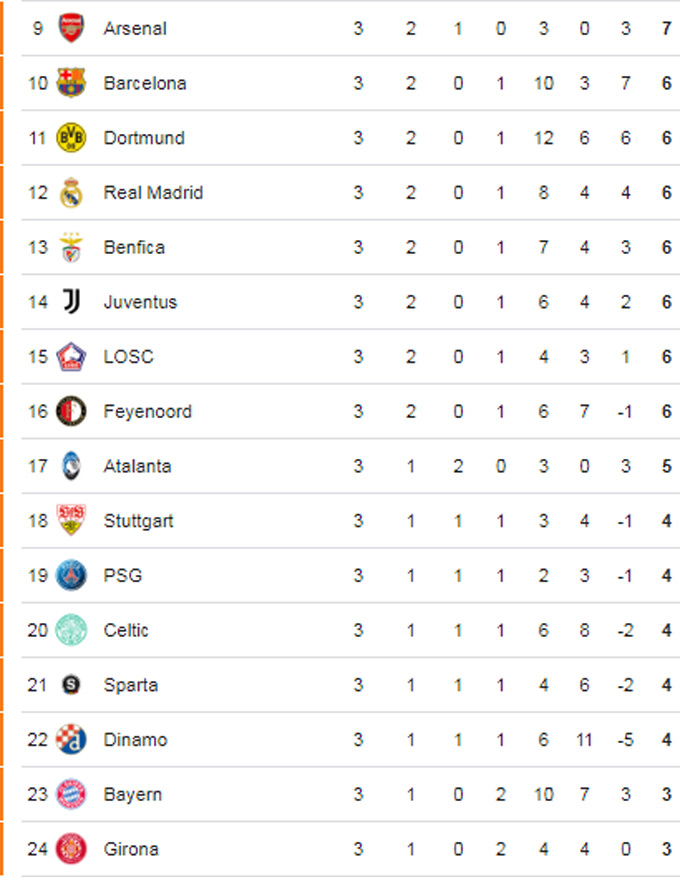Click the PSG club logo

[71, 575]
